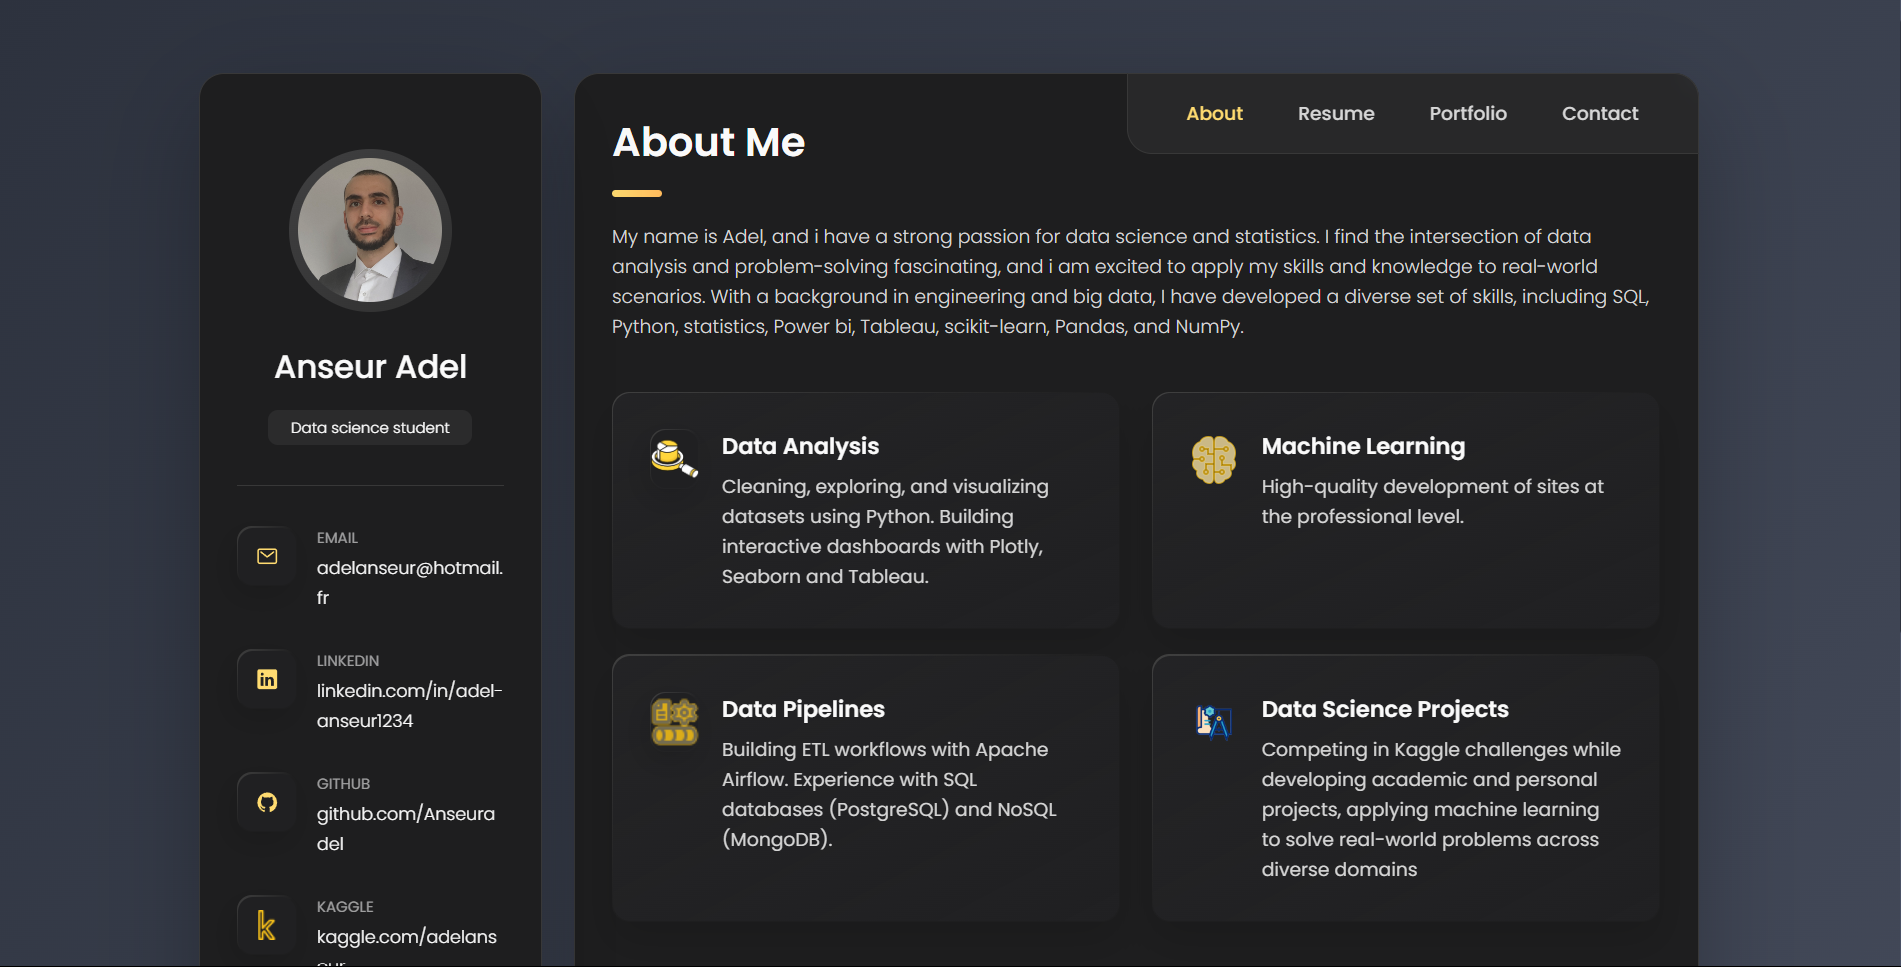1901x967 pixels.
Task: Click the Kaggle 'k' icon
Action: pos(266,925)
